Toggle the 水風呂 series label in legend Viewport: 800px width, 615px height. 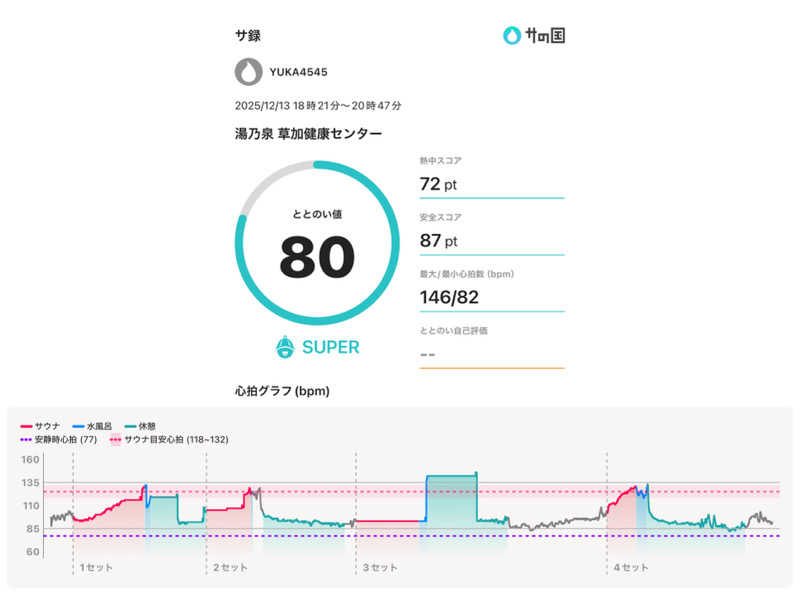click(101, 425)
